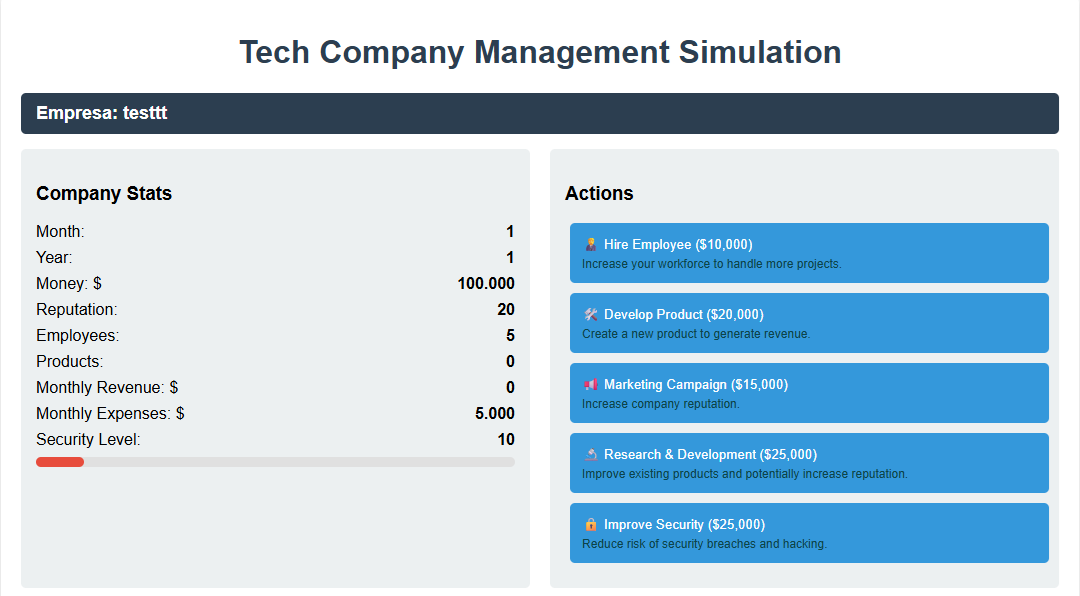Launch the Marketing Campaign ($15,000) action
Image resolution: width=1080 pixels, height=596 pixels.
[x=809, y=392]
